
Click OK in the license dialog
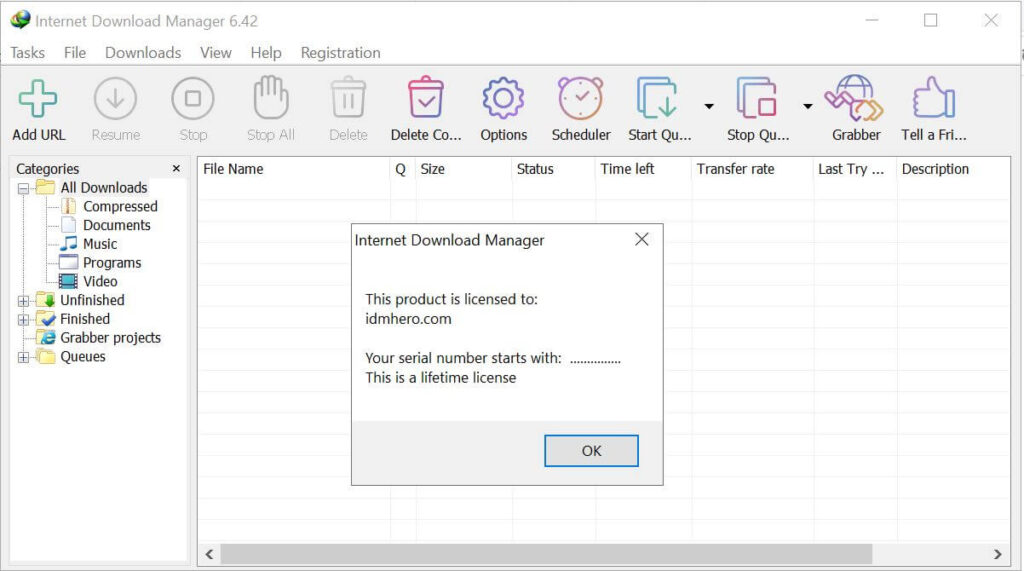pyautogui.click(x=591, y=451)
